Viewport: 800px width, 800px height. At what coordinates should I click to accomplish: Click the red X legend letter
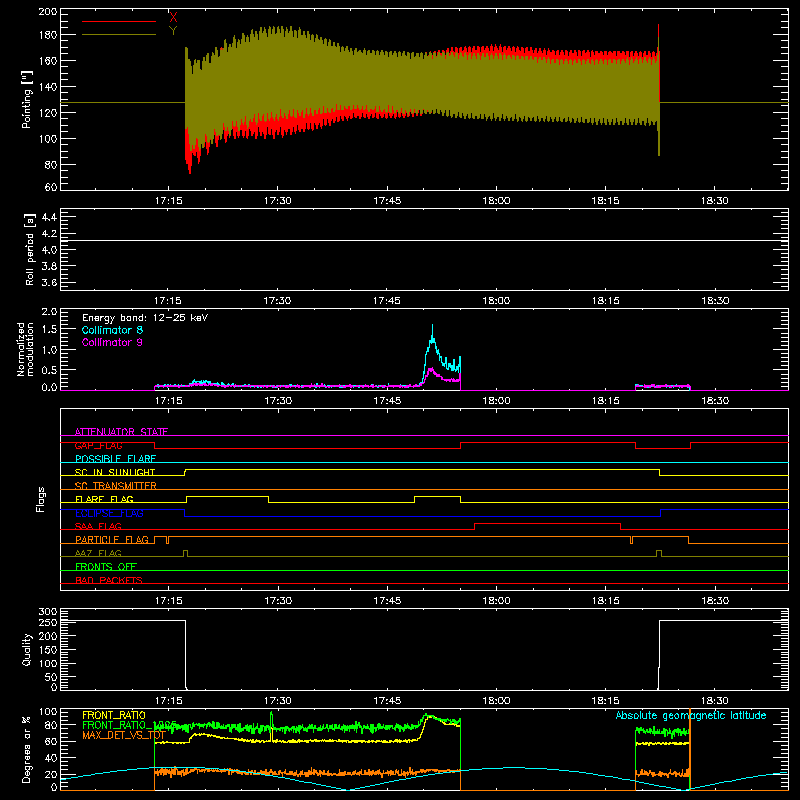click(173, 18)
